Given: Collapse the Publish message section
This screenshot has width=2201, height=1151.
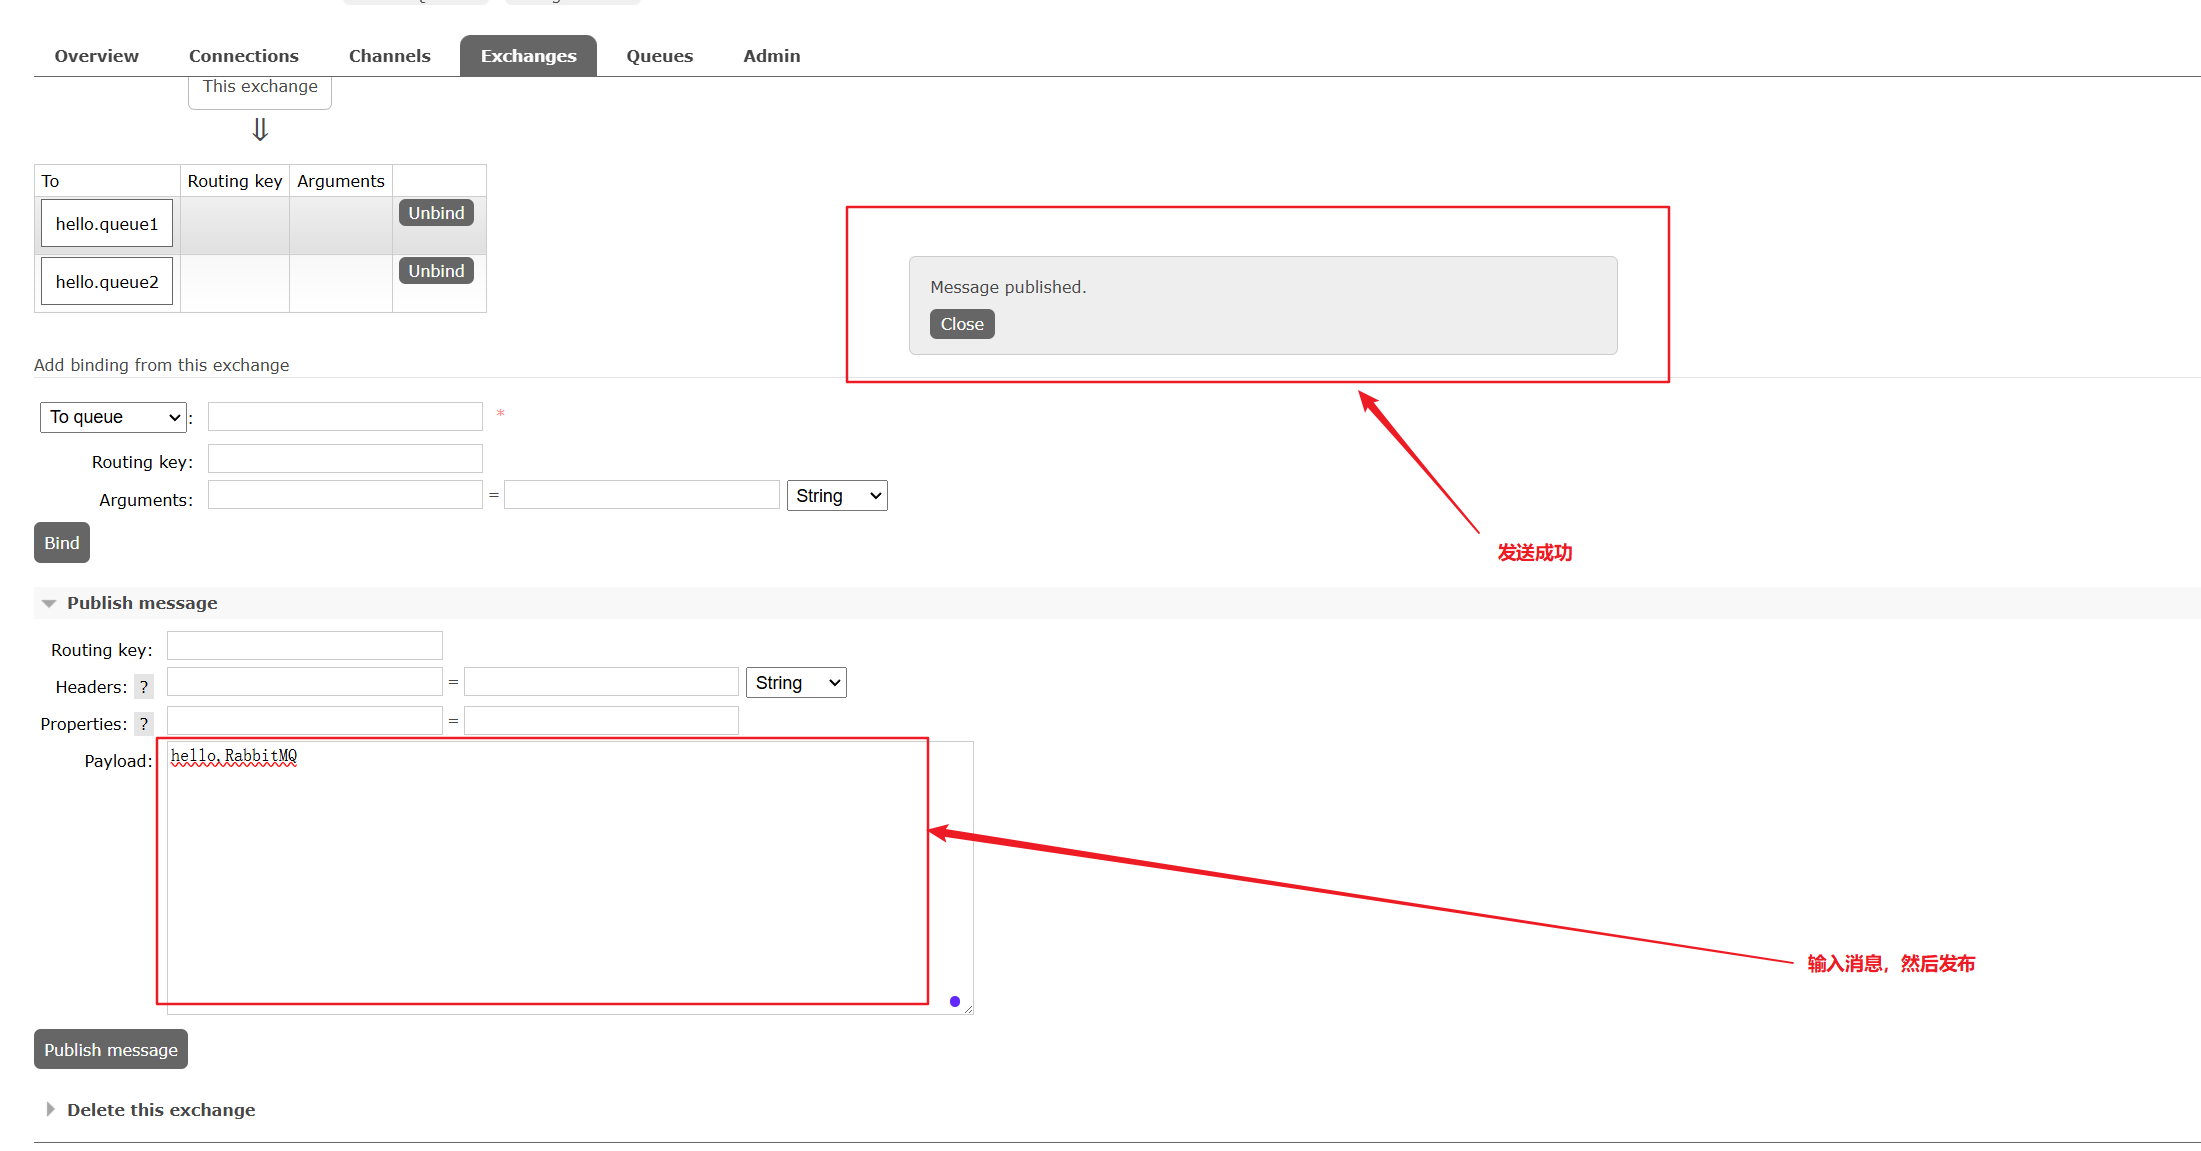Looking at the screenshot, I should (x=141, y=603).
